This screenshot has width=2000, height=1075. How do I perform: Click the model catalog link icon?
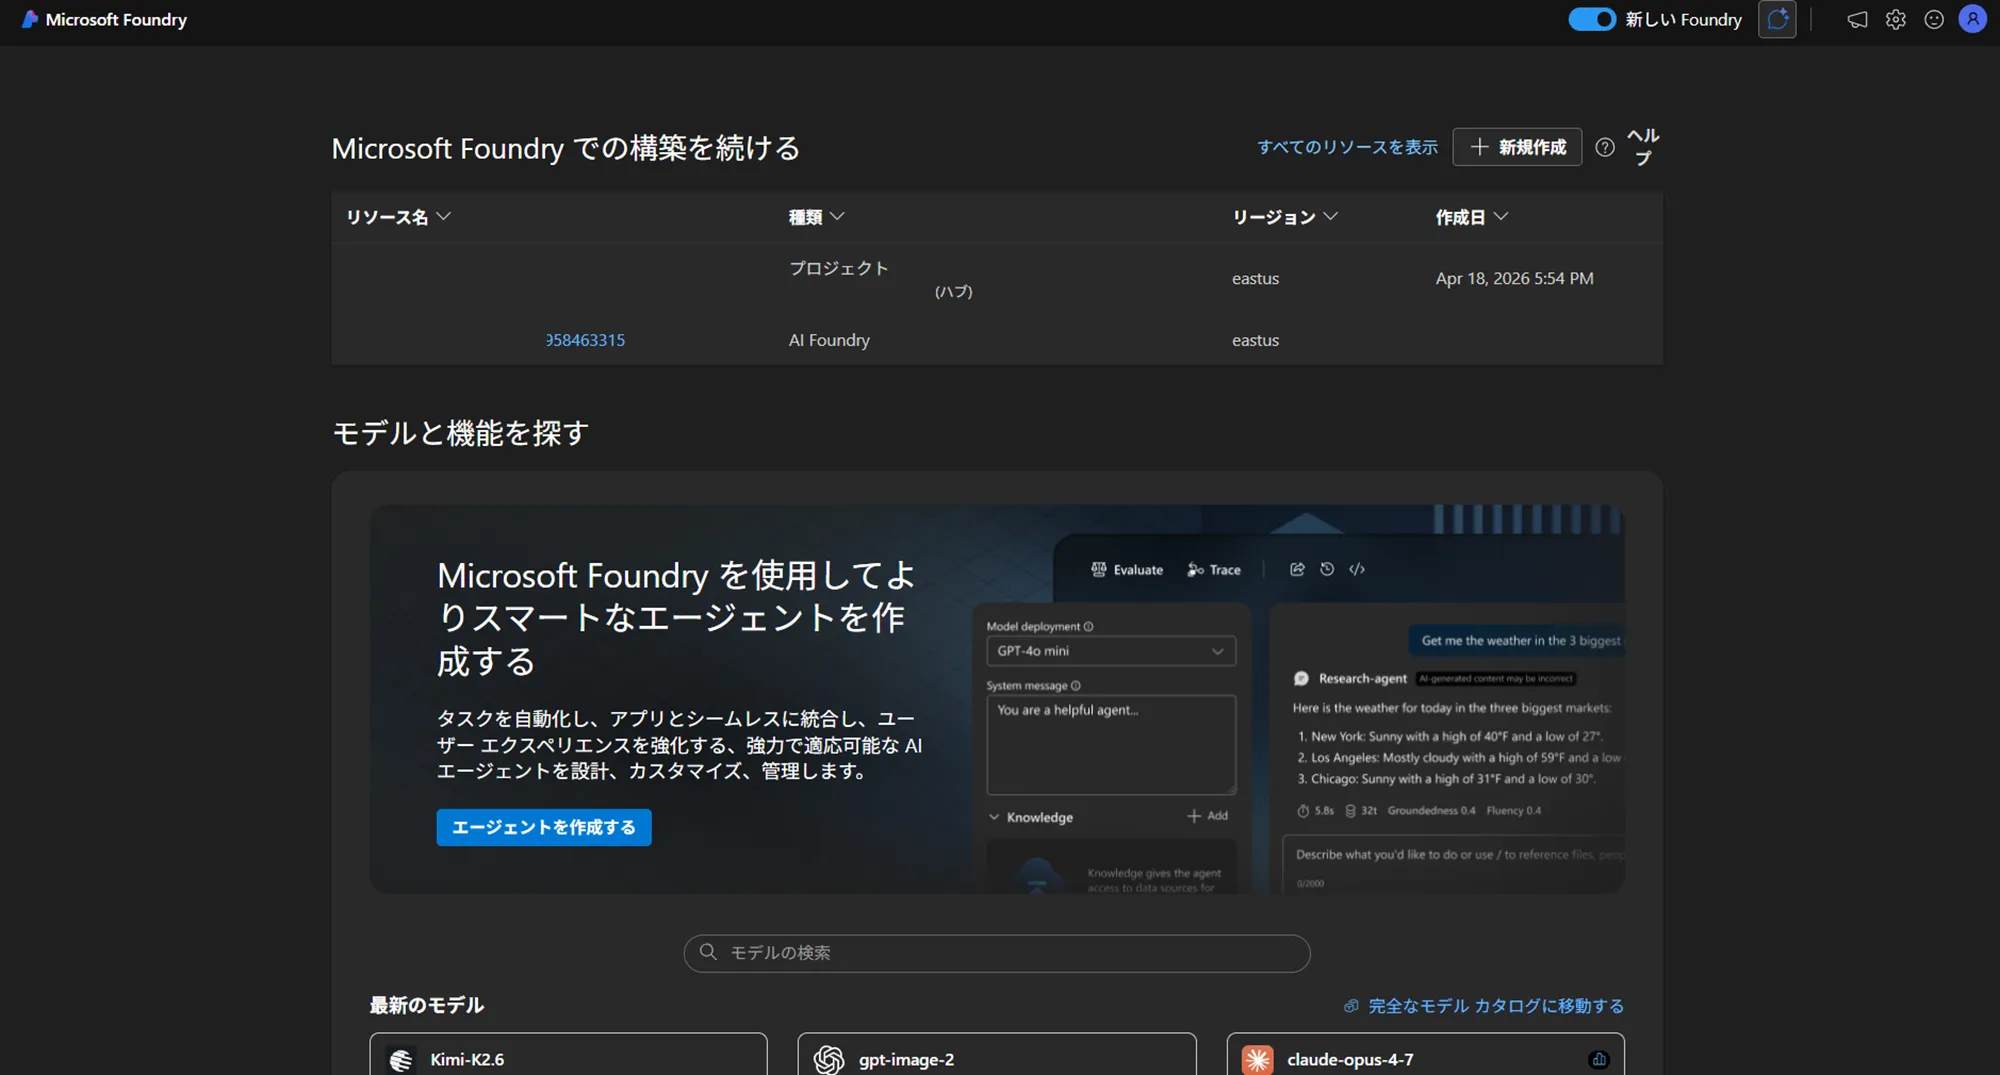[x=1351, y=1006]
